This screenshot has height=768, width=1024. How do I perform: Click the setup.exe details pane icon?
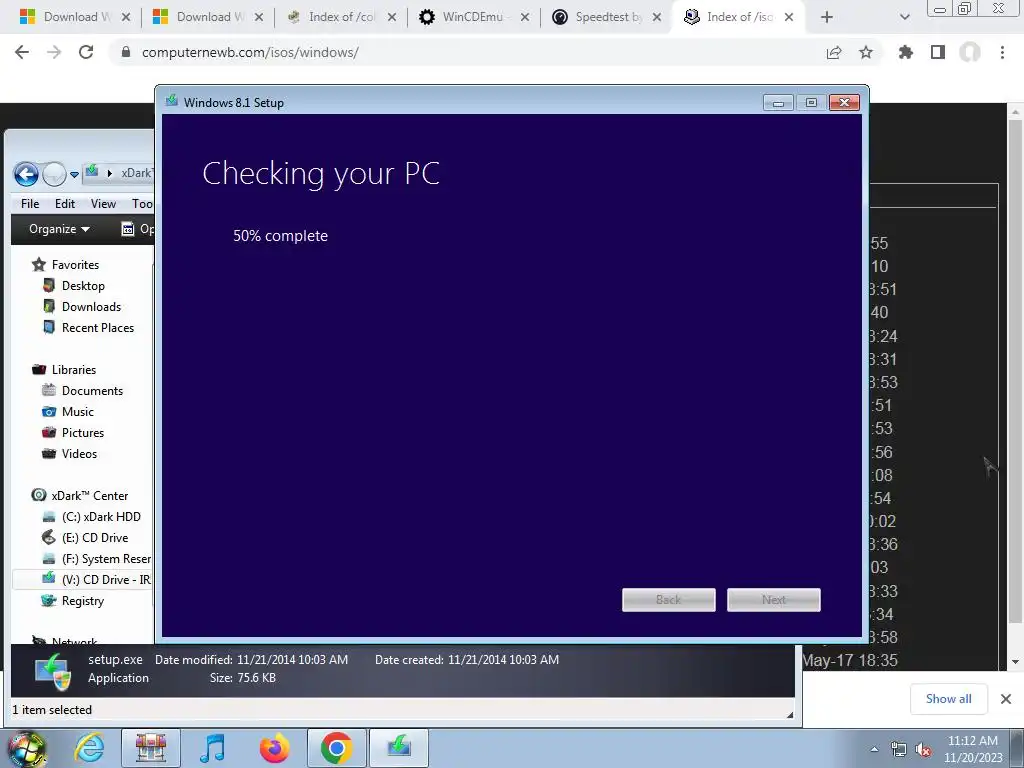pyautogui.click(x=52, y=671)
